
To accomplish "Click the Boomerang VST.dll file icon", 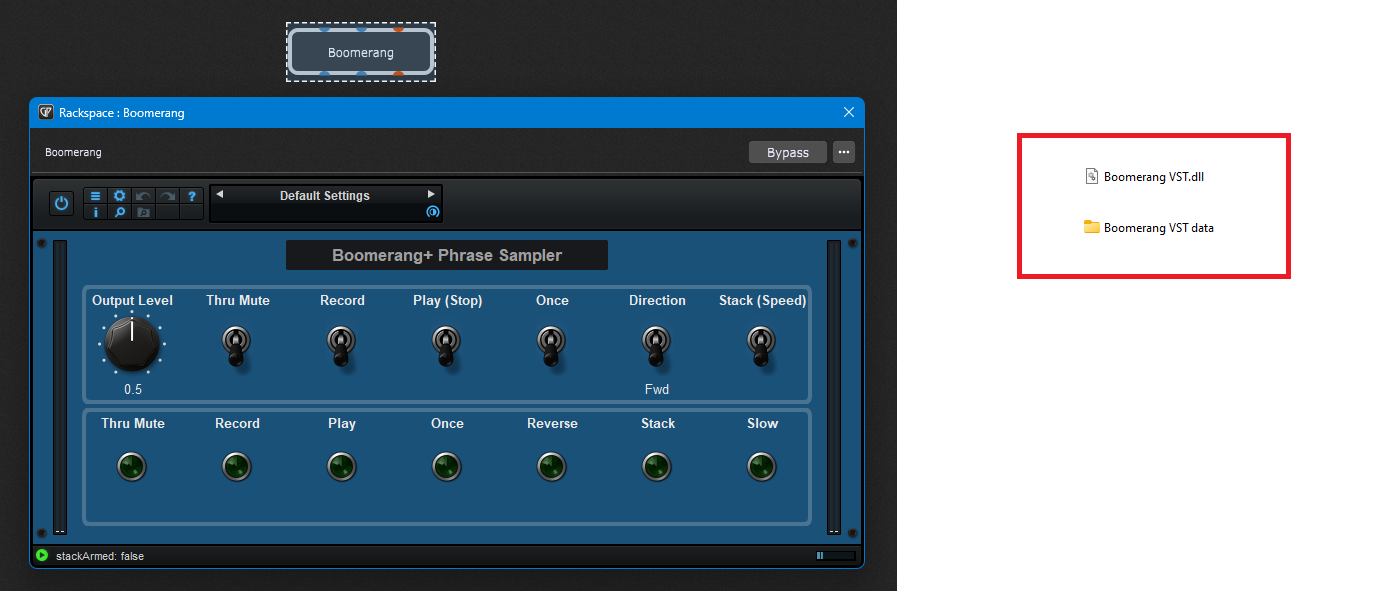I will click(x=1092, y=176).
